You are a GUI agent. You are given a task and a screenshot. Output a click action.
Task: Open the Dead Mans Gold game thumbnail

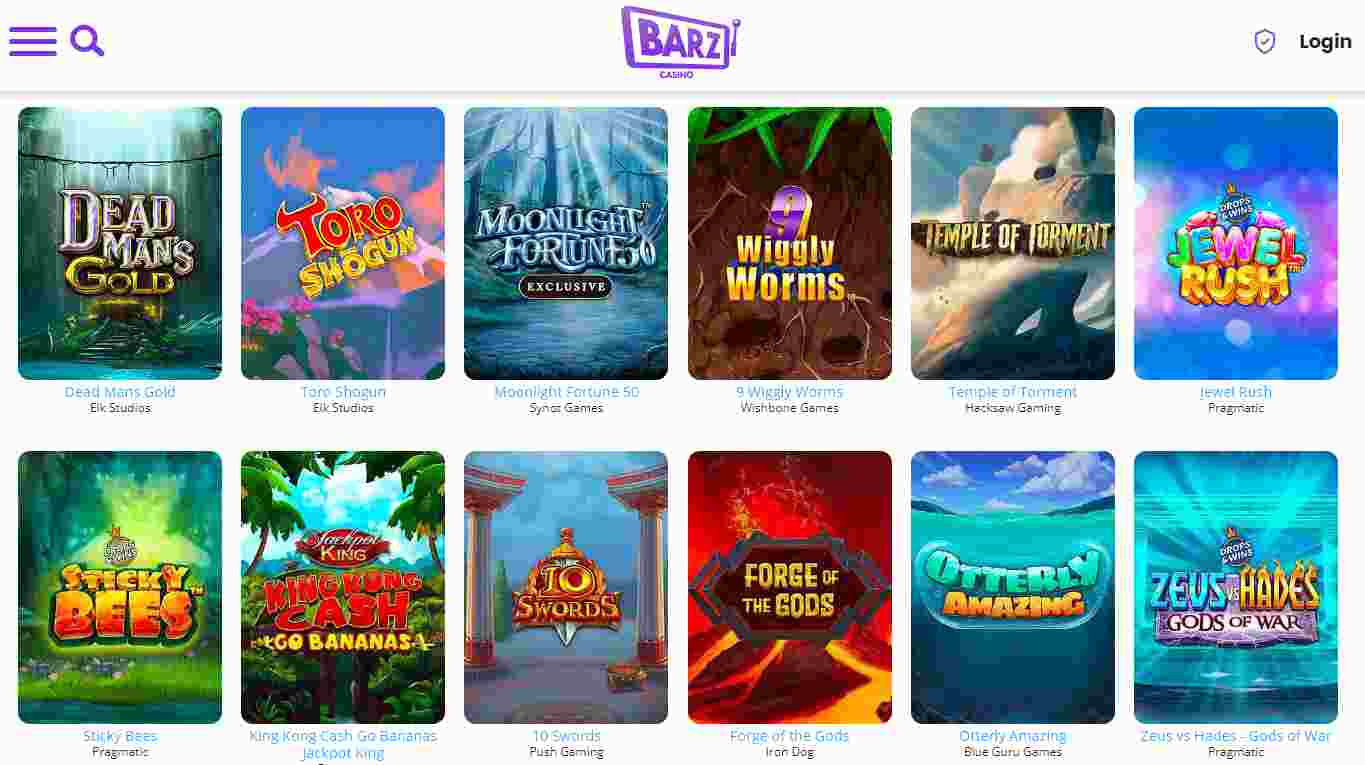(120, 243)
